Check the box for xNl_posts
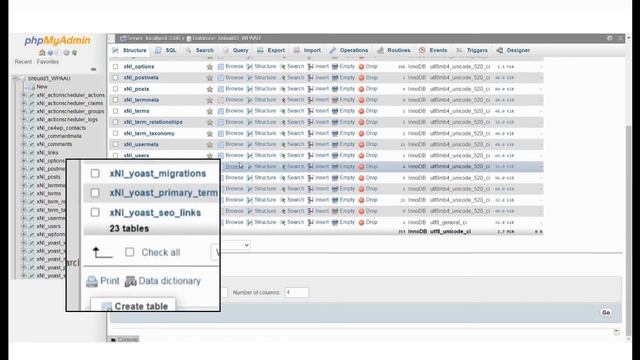The width and height of the screenshot is (640, 360). [116, 89]
